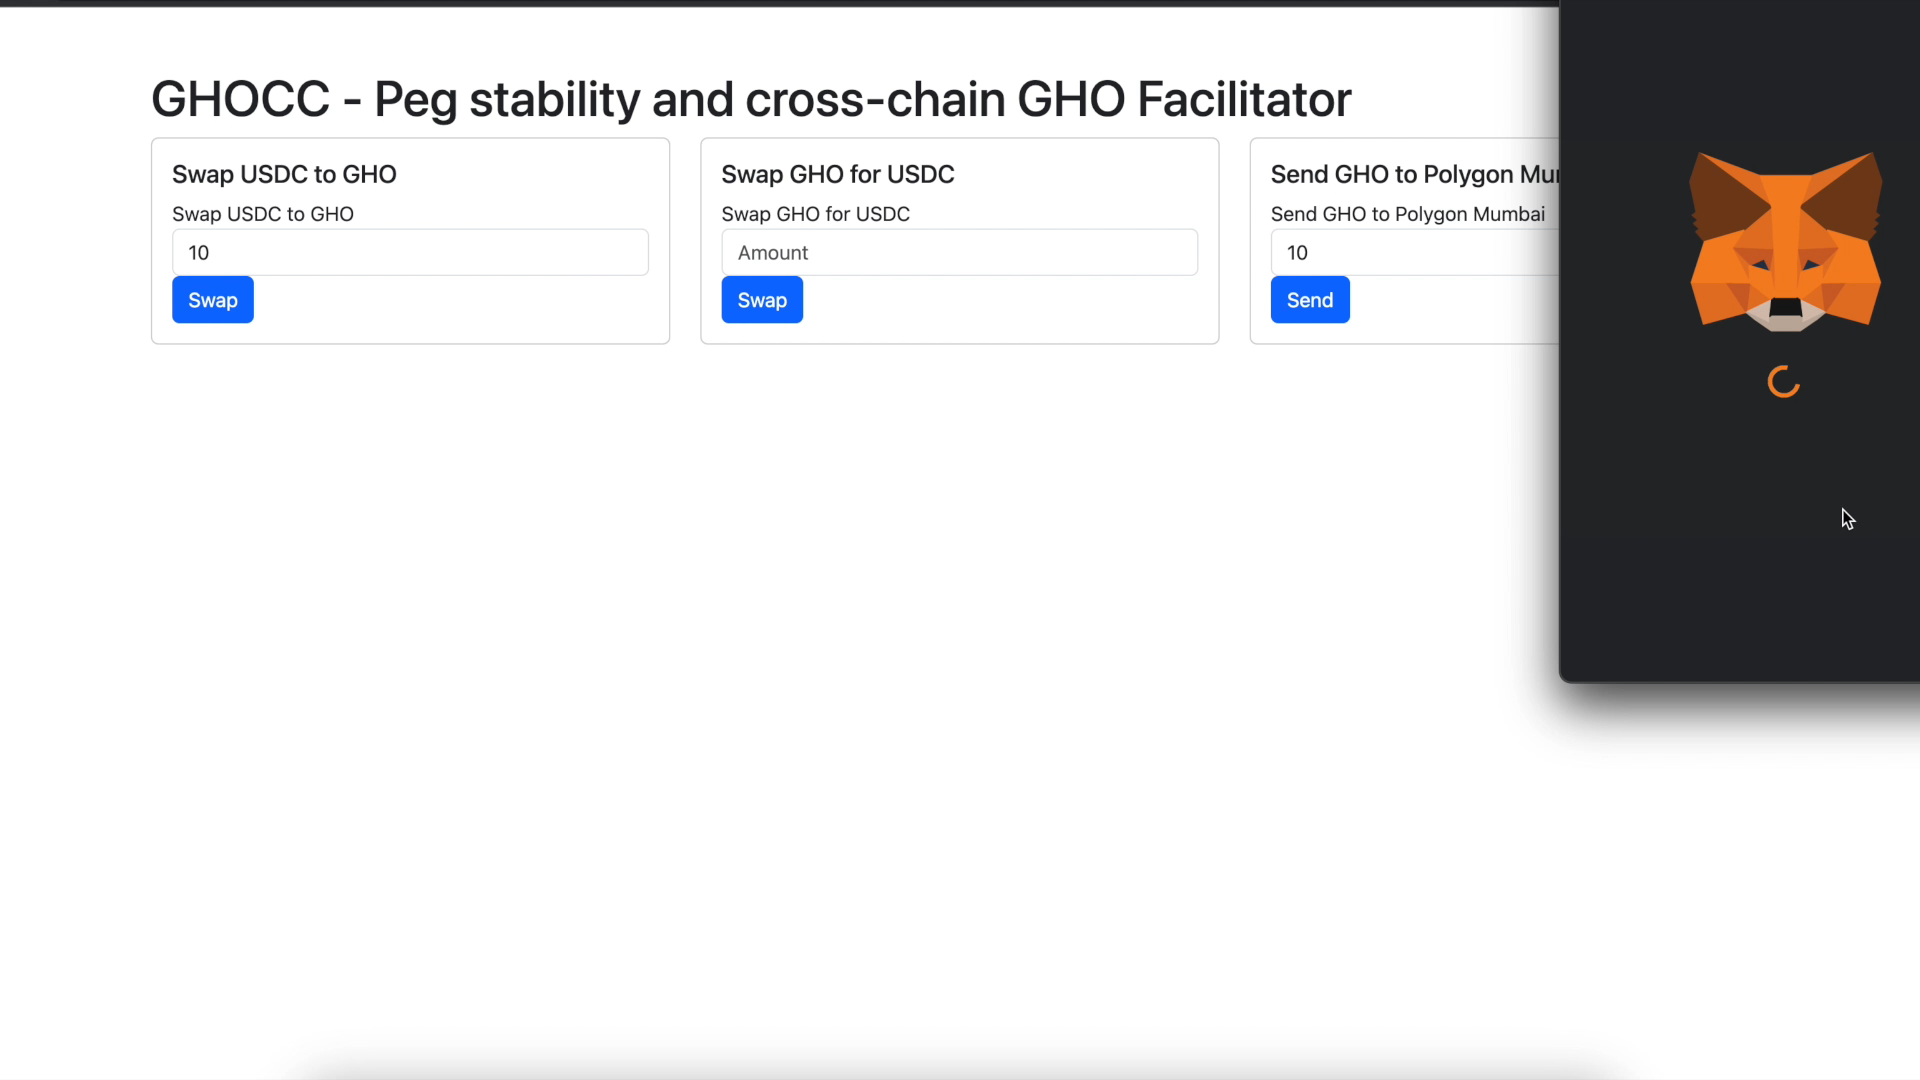This screenshot has height=1080, width=1920.
Task: Click the larger Swap USDC to GHO card heading
Action: click(284, 174)
